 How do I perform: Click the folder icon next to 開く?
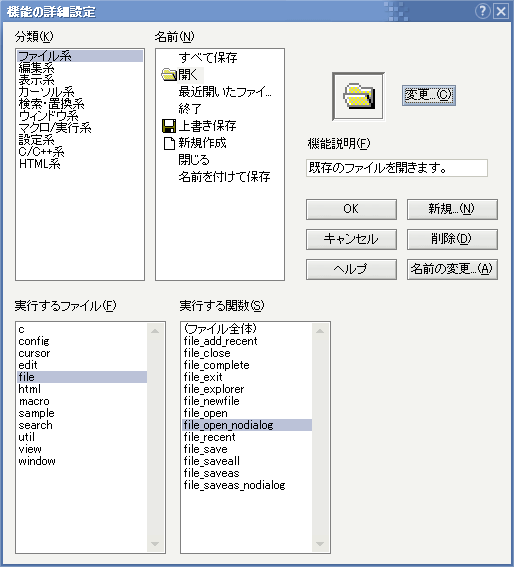coord(169,75)
